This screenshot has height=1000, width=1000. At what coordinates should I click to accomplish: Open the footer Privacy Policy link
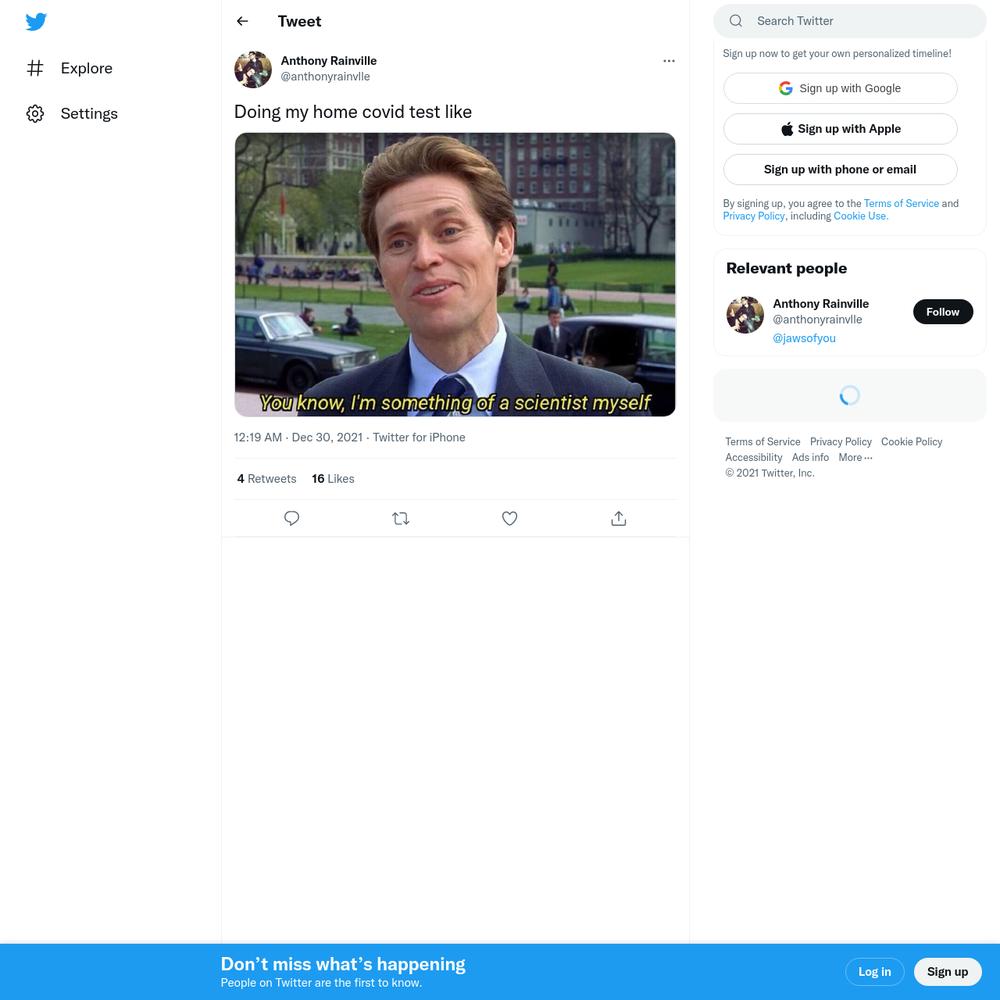pos(841,441)
